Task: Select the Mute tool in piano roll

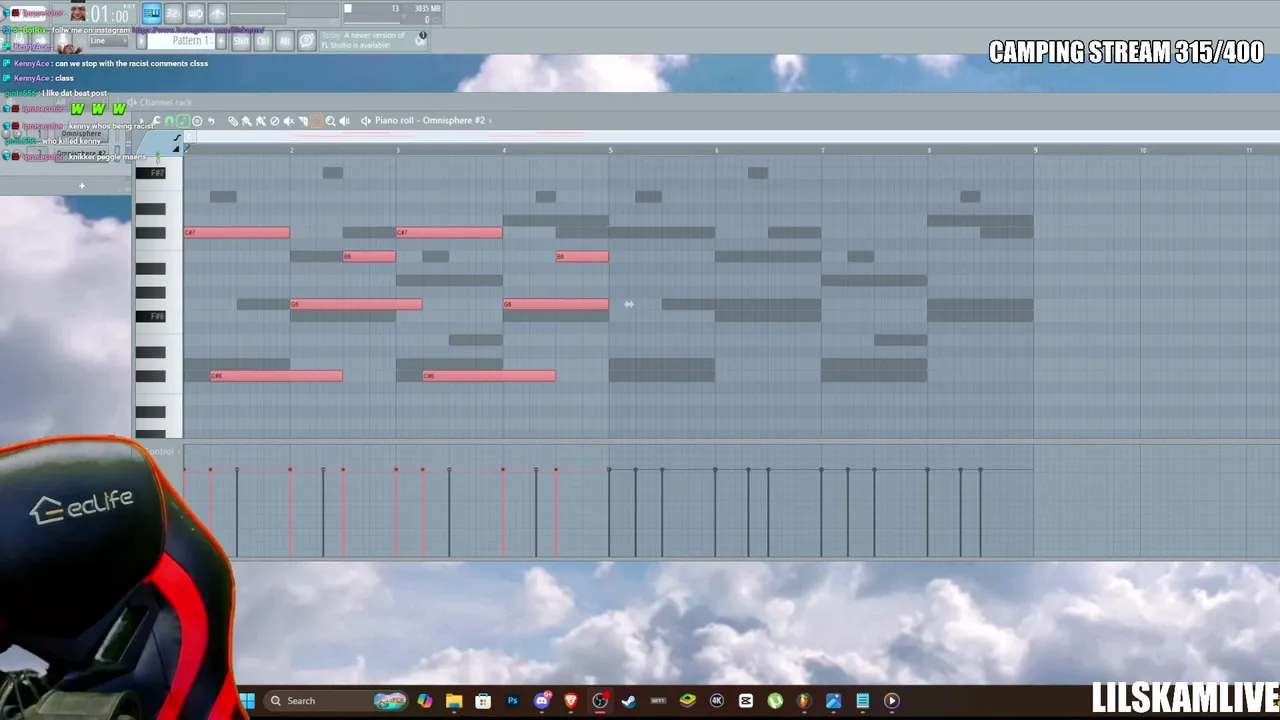Action: tap(289, 121)
